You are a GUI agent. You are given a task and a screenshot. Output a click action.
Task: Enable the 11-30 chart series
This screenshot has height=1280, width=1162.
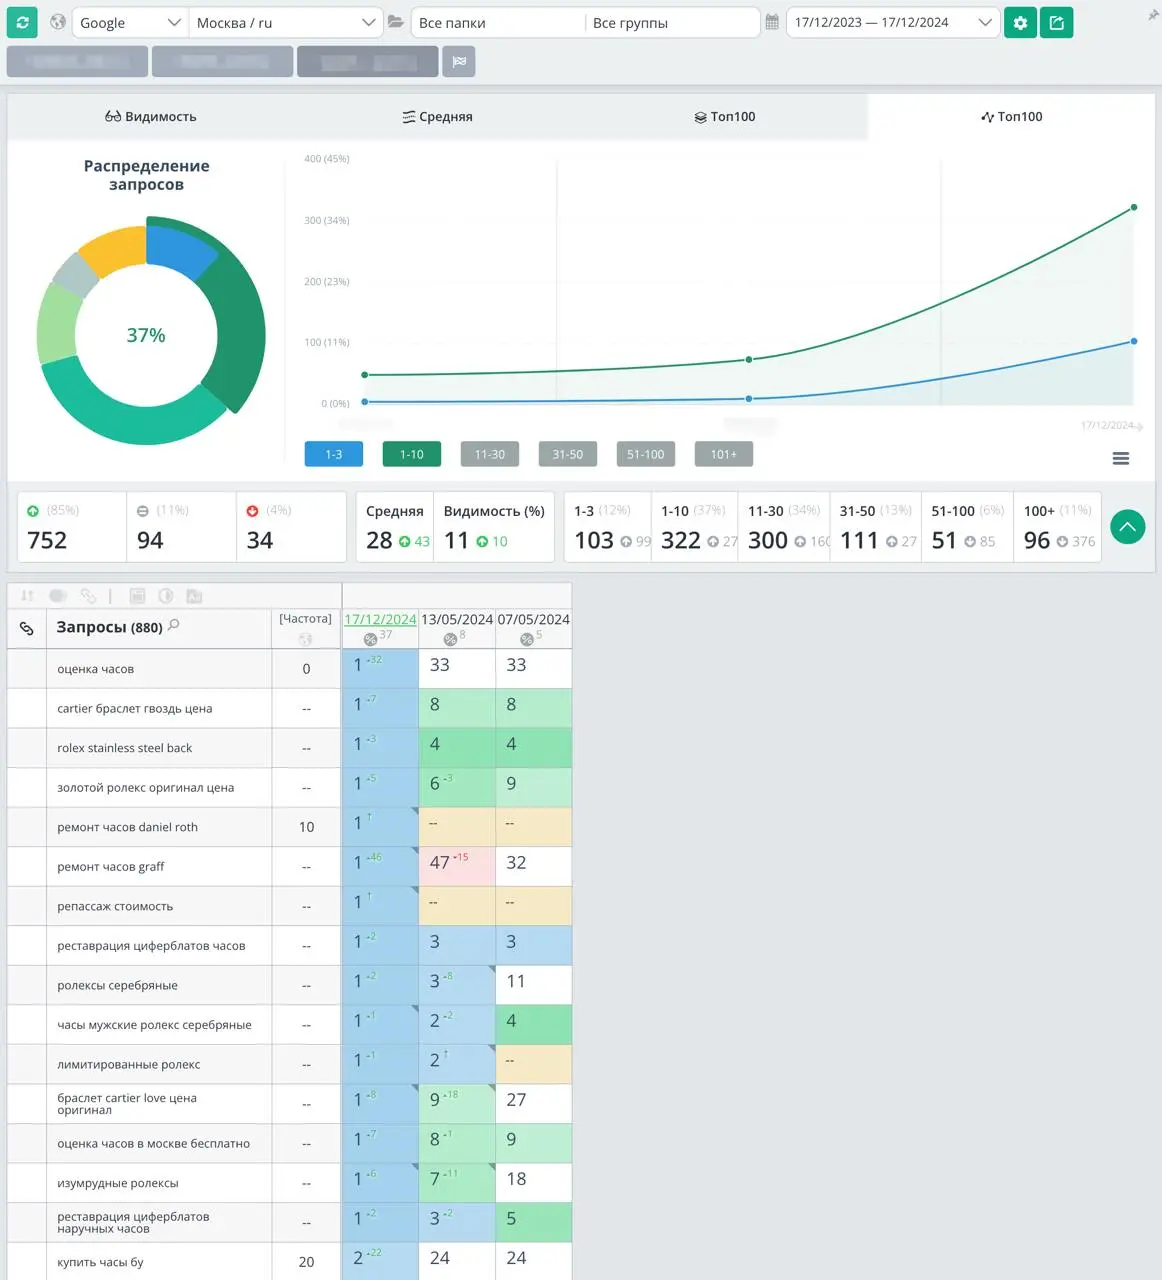pyautogui.click(x=489, y=454)
